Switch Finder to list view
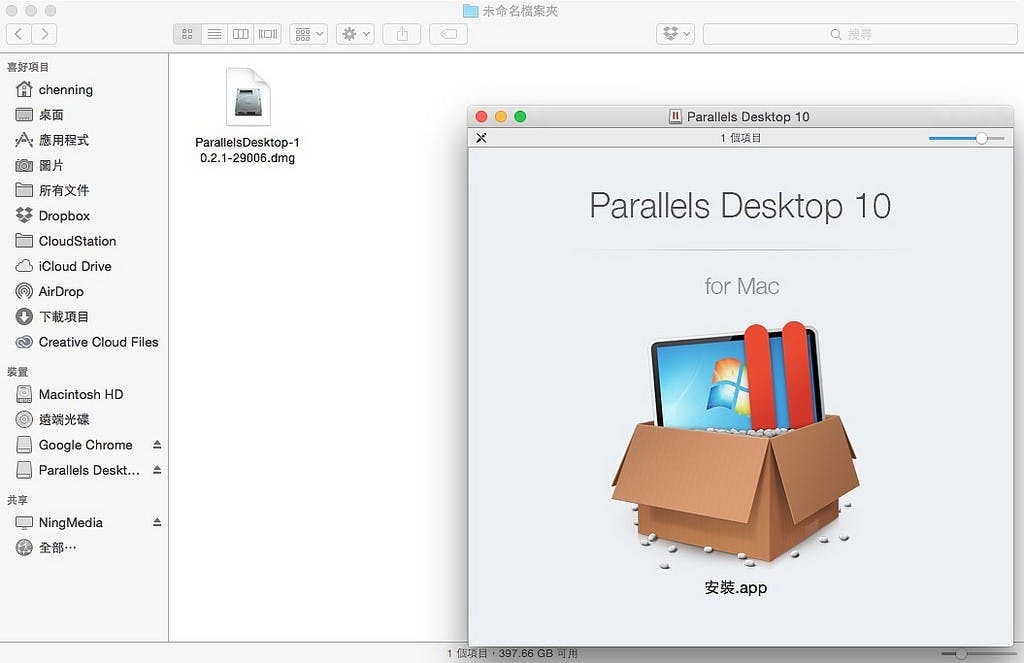Image resolution: width=1024 pixels, height=663 pixels. coord(214,34)
